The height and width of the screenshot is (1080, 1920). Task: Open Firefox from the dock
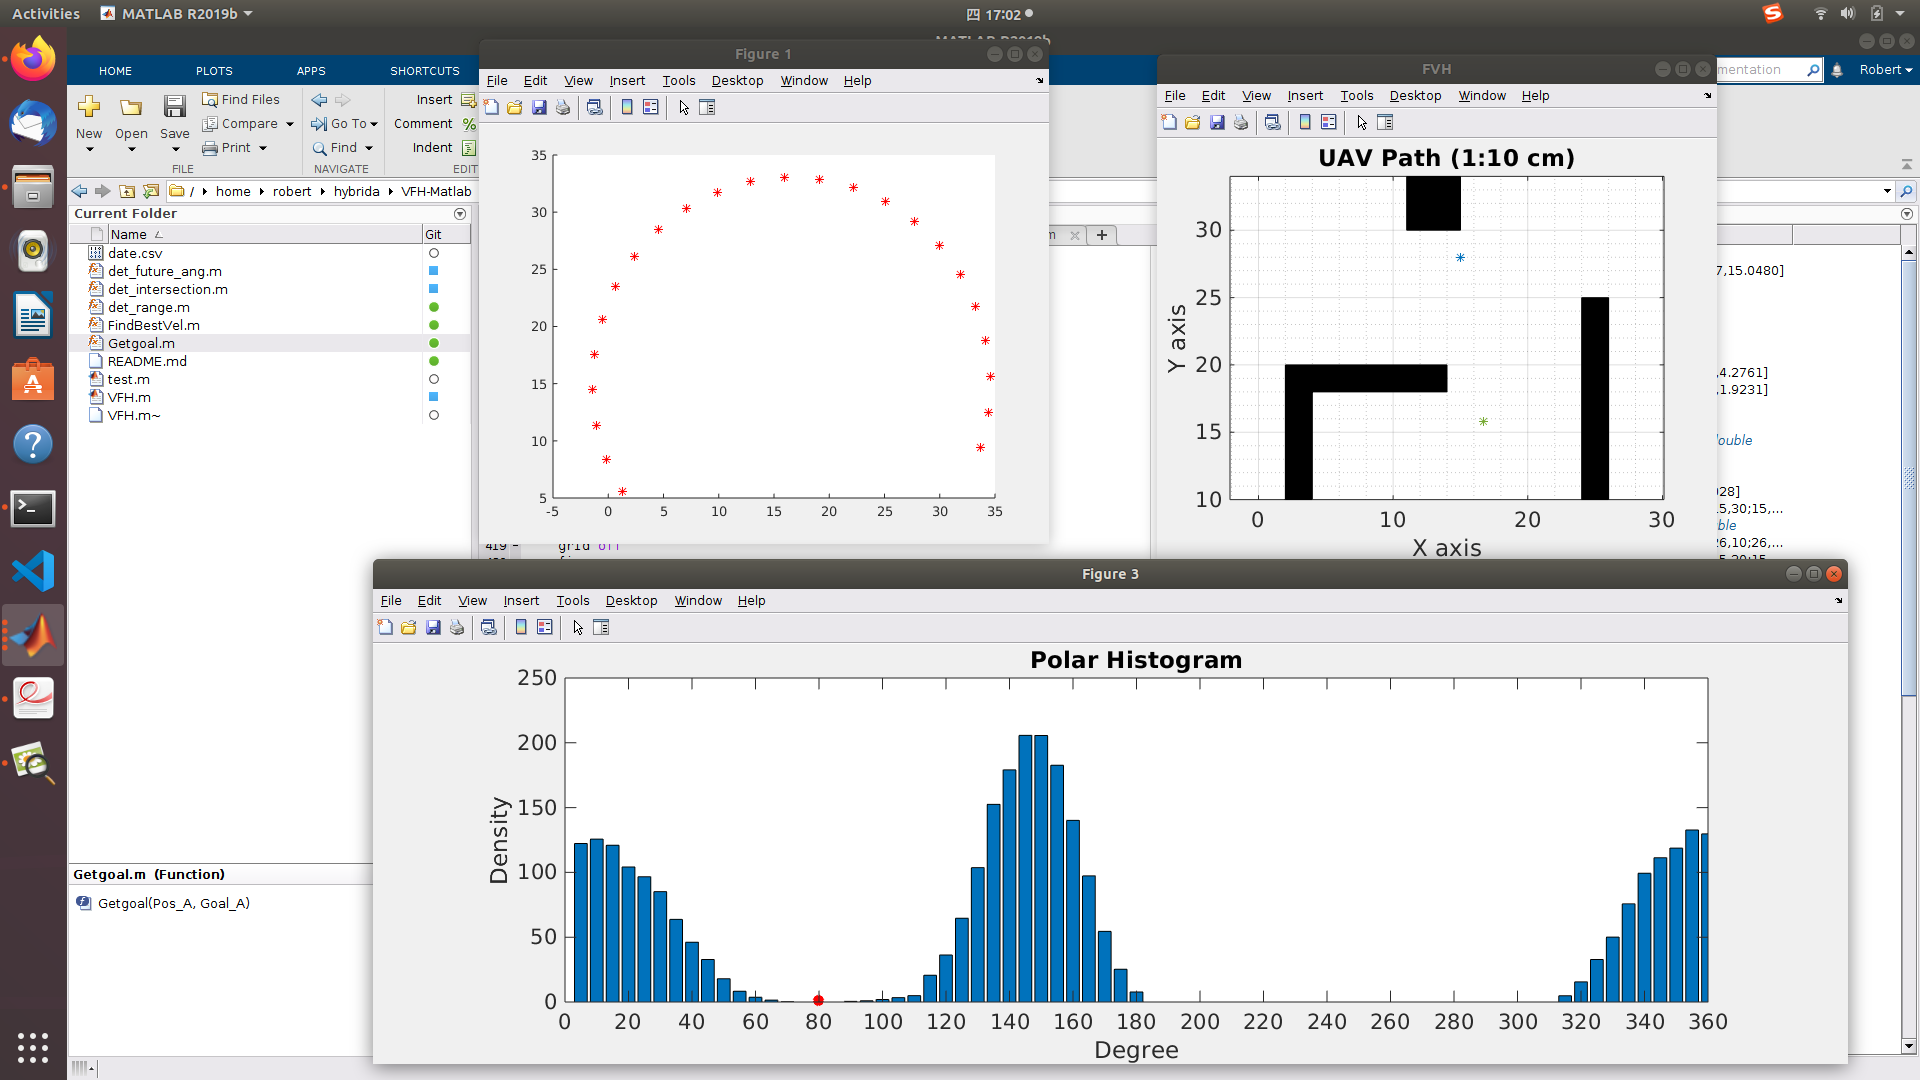pyautogui.click(x=33, y=60)
